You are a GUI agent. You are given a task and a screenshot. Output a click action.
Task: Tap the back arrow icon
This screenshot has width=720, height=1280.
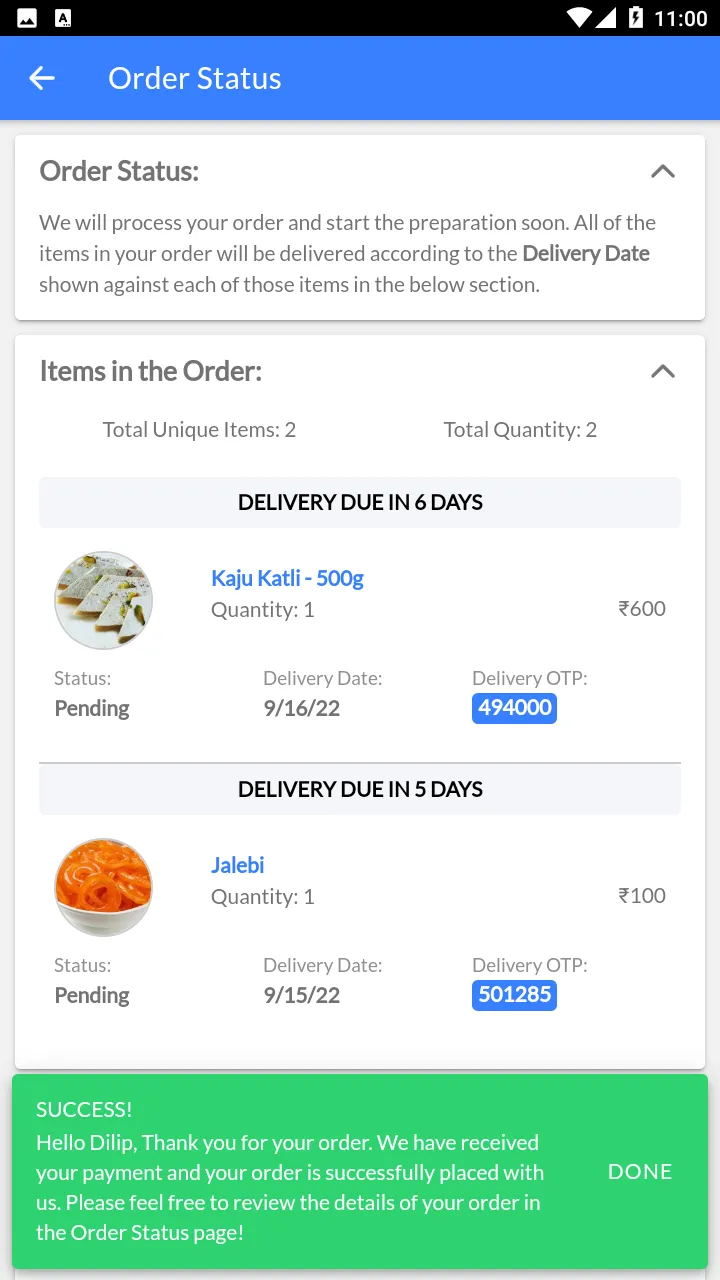42,78
